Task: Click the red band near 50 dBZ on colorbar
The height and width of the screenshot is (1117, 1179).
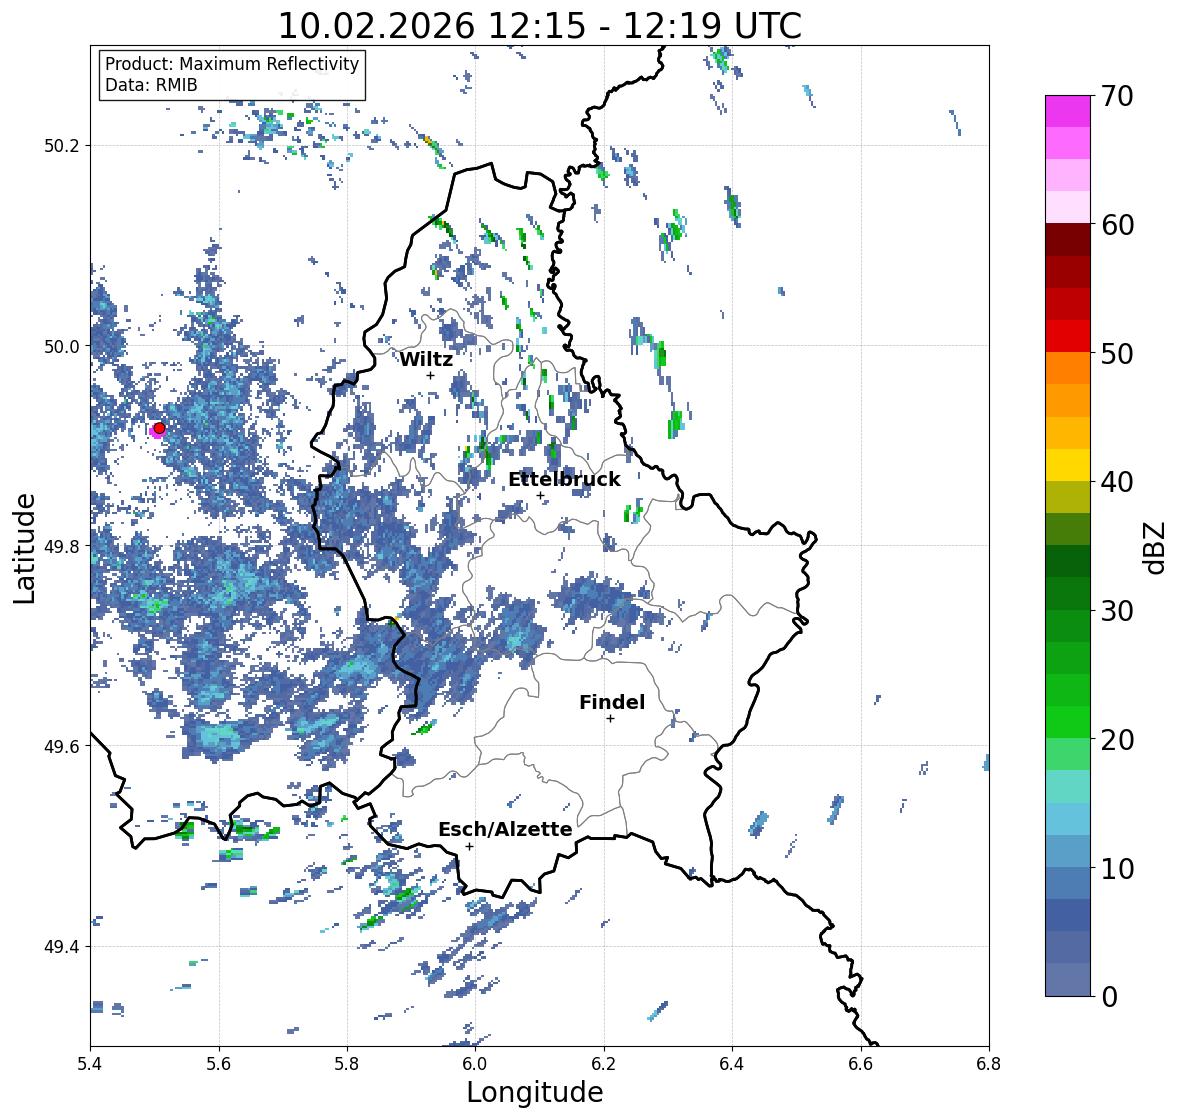Action: (x=1068, y=336)
